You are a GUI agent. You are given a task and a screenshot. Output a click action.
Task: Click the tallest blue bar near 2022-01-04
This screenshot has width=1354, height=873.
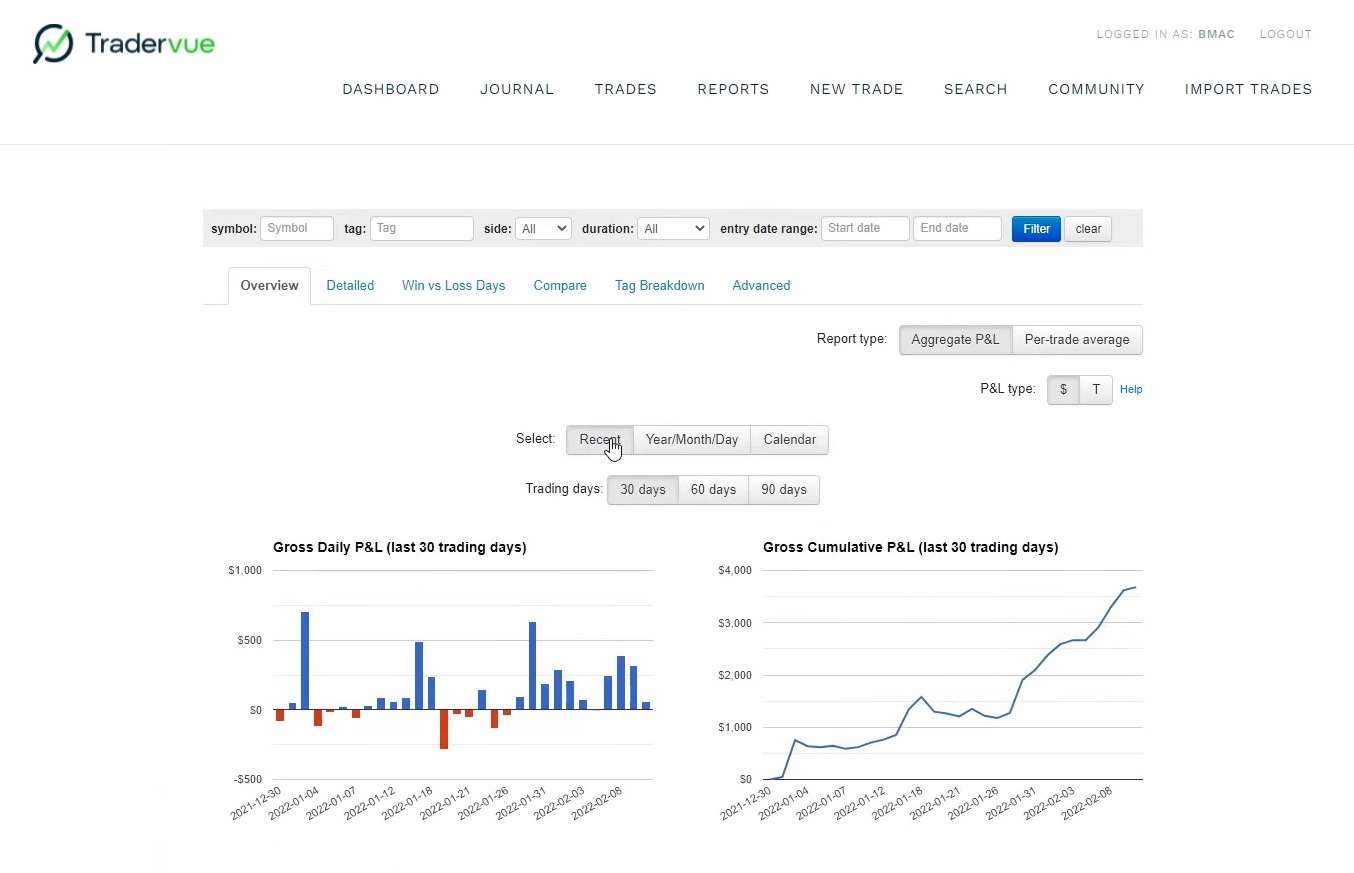[305, 661]
